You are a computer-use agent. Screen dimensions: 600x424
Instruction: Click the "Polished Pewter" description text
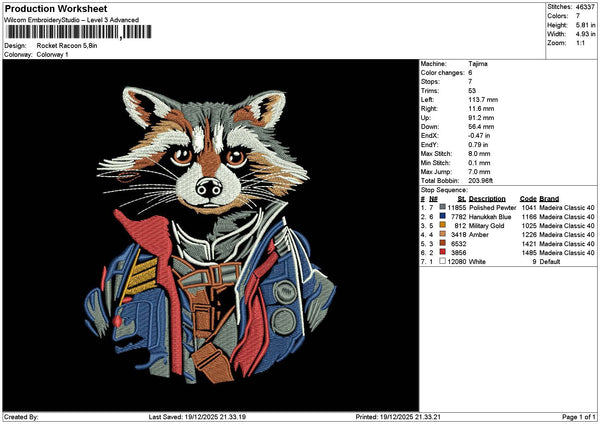point(492,207)
